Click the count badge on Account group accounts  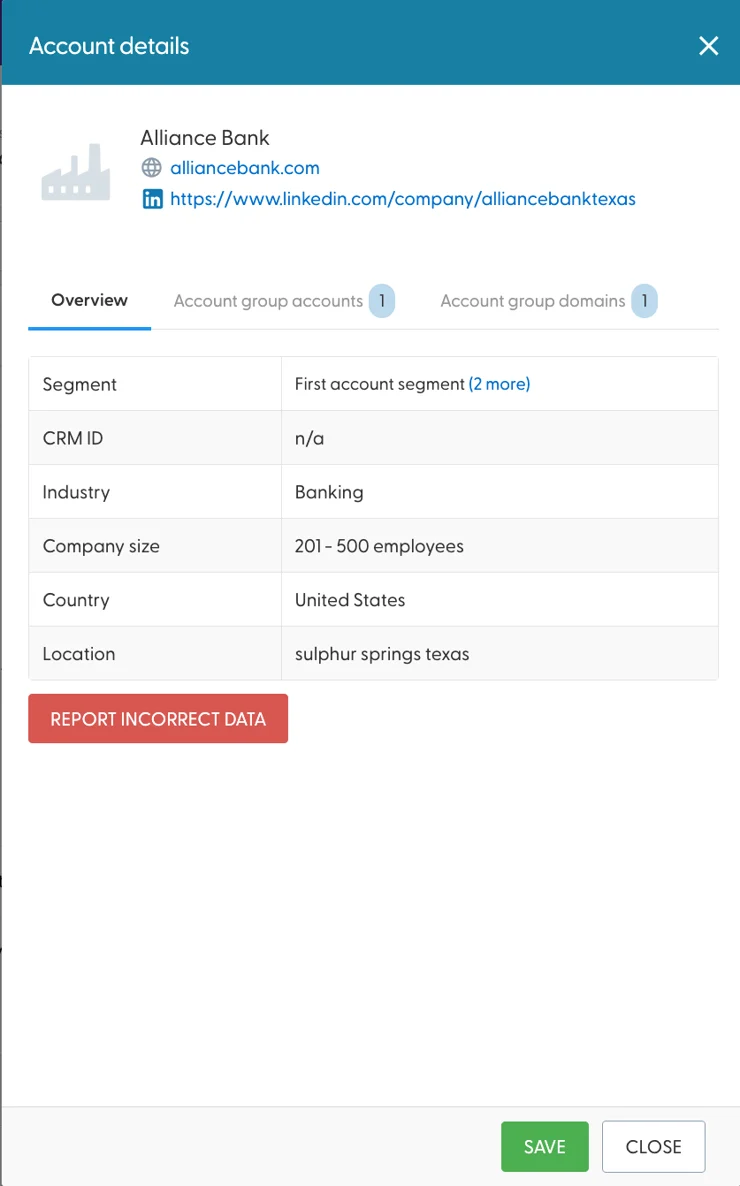[x=382, y=301]
